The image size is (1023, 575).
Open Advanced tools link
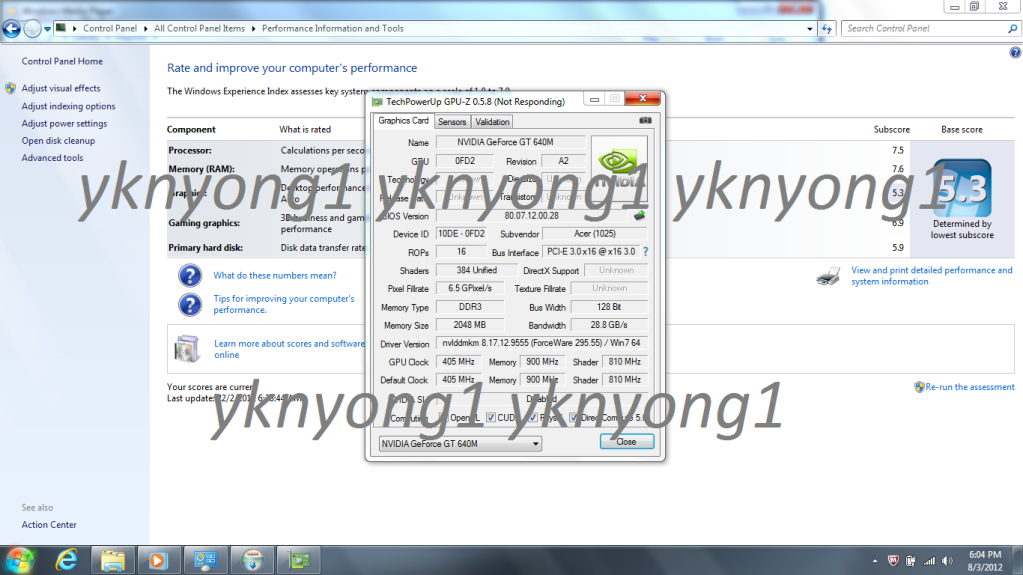(x=52, y=158)
